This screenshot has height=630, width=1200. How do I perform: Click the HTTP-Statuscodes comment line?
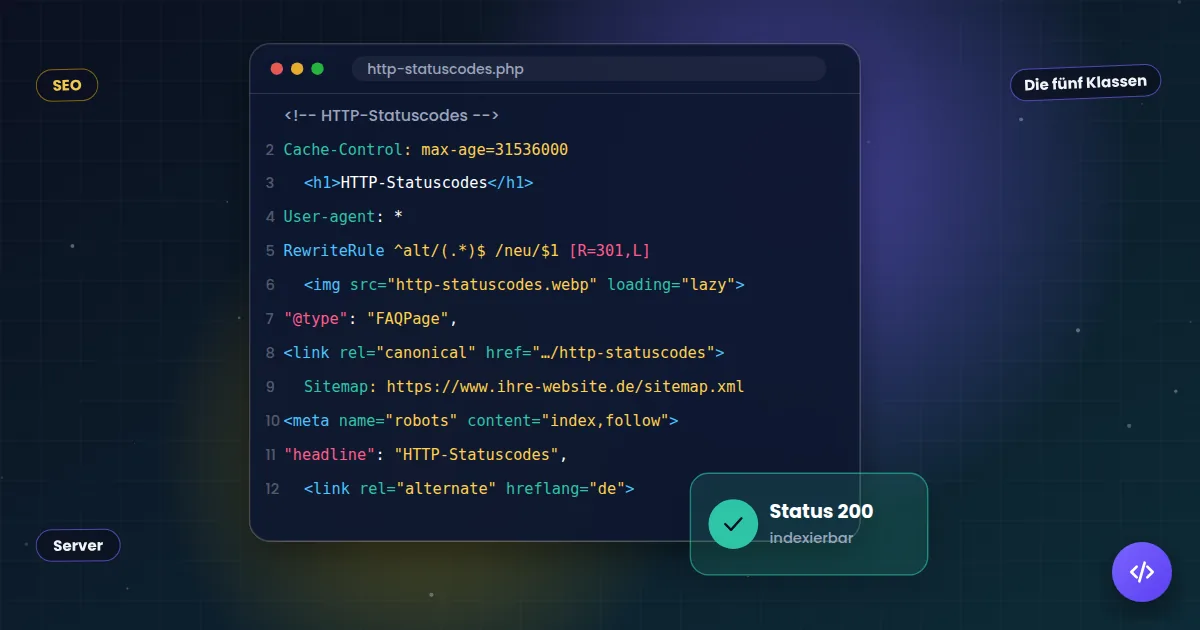[391, 115]
